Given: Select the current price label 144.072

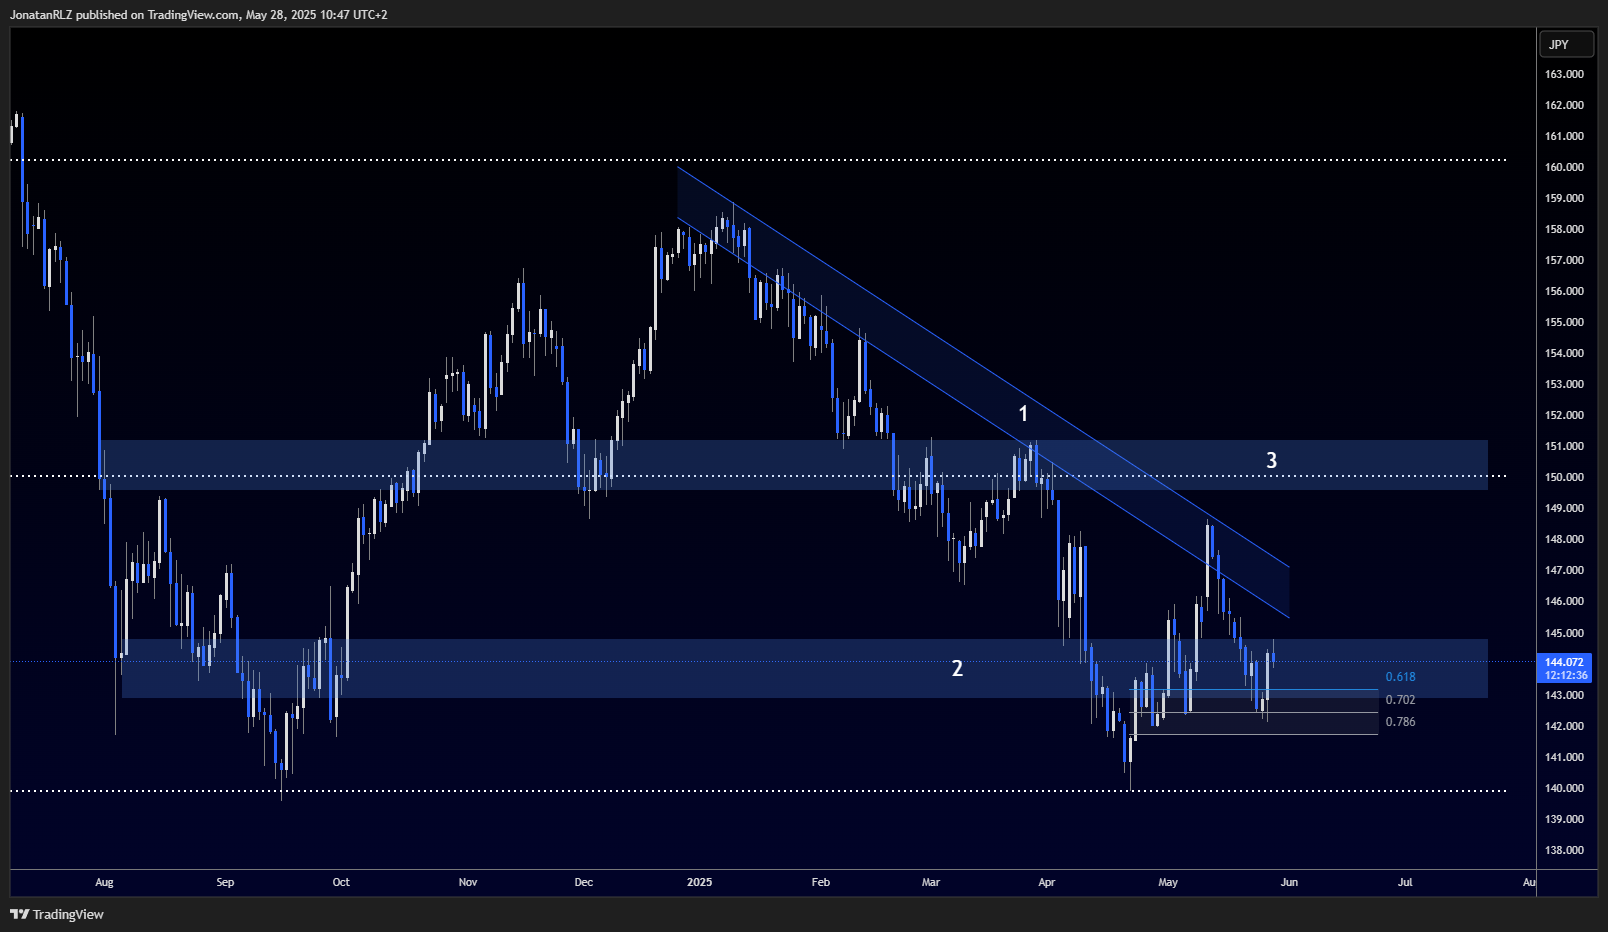Looking at the screenshot, I should click(1564, 662).
